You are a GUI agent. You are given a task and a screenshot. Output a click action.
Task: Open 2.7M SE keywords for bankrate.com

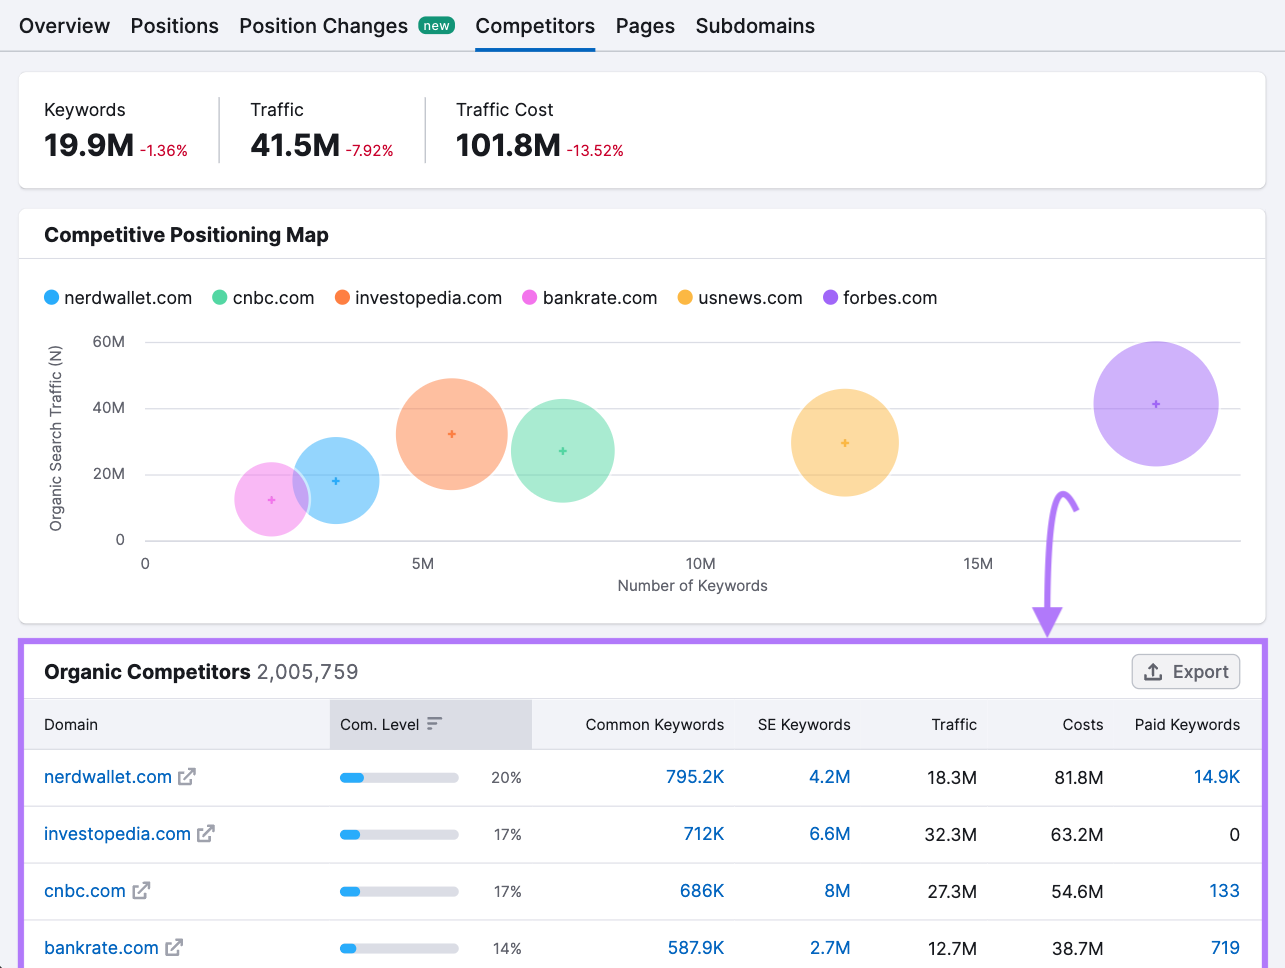click(x=830, y=947)
